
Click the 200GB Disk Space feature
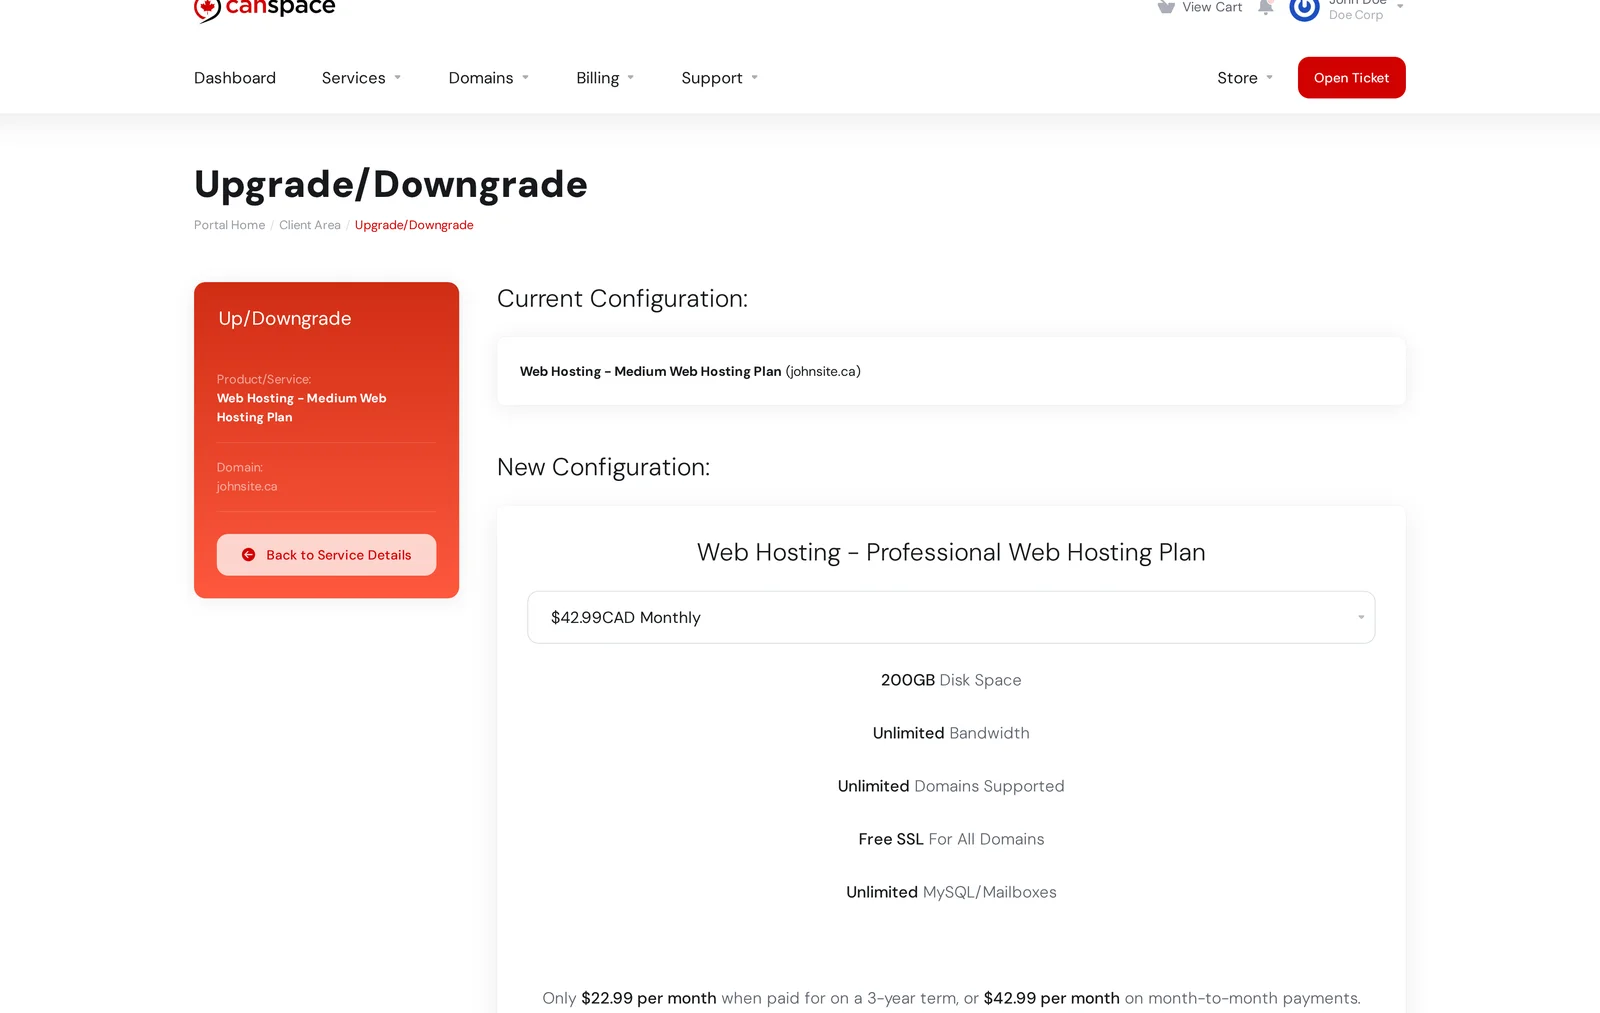point(951,680)
